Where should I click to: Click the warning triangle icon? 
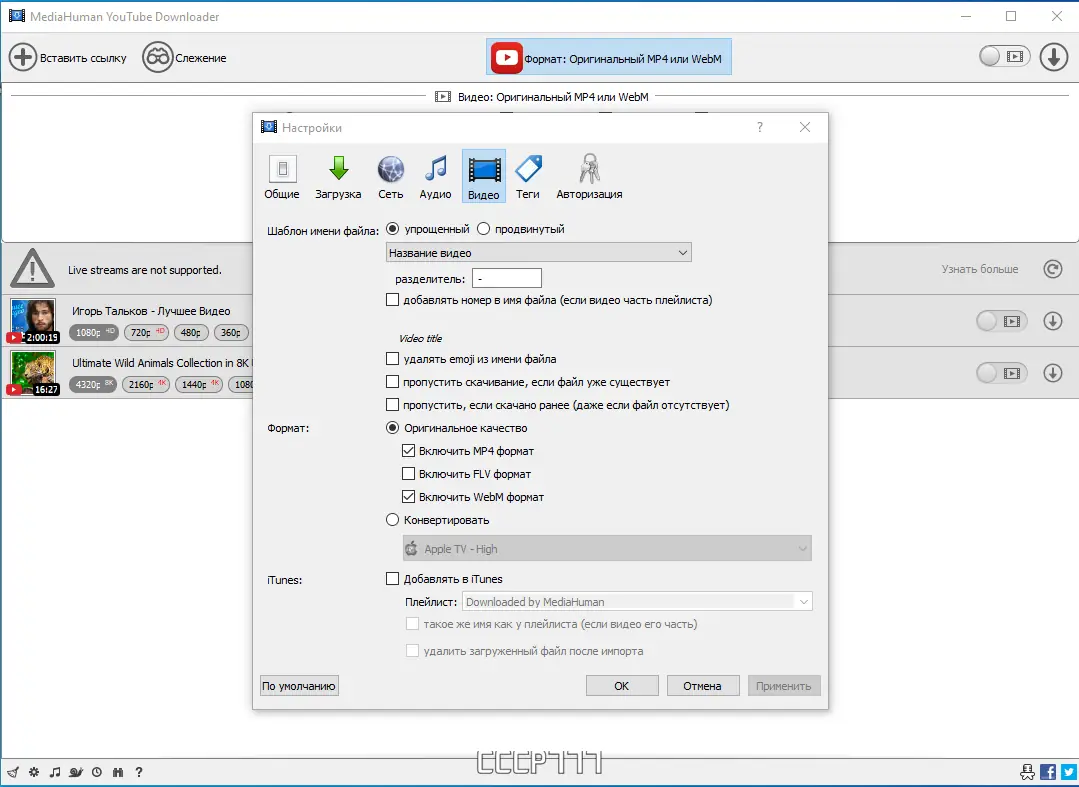coord(32,269)
